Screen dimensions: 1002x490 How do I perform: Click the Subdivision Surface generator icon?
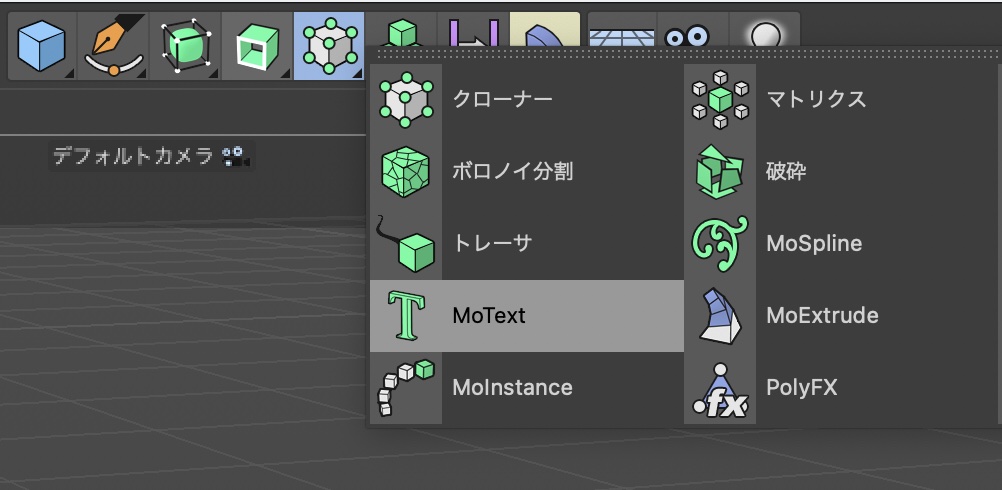[x=186, y=46]
